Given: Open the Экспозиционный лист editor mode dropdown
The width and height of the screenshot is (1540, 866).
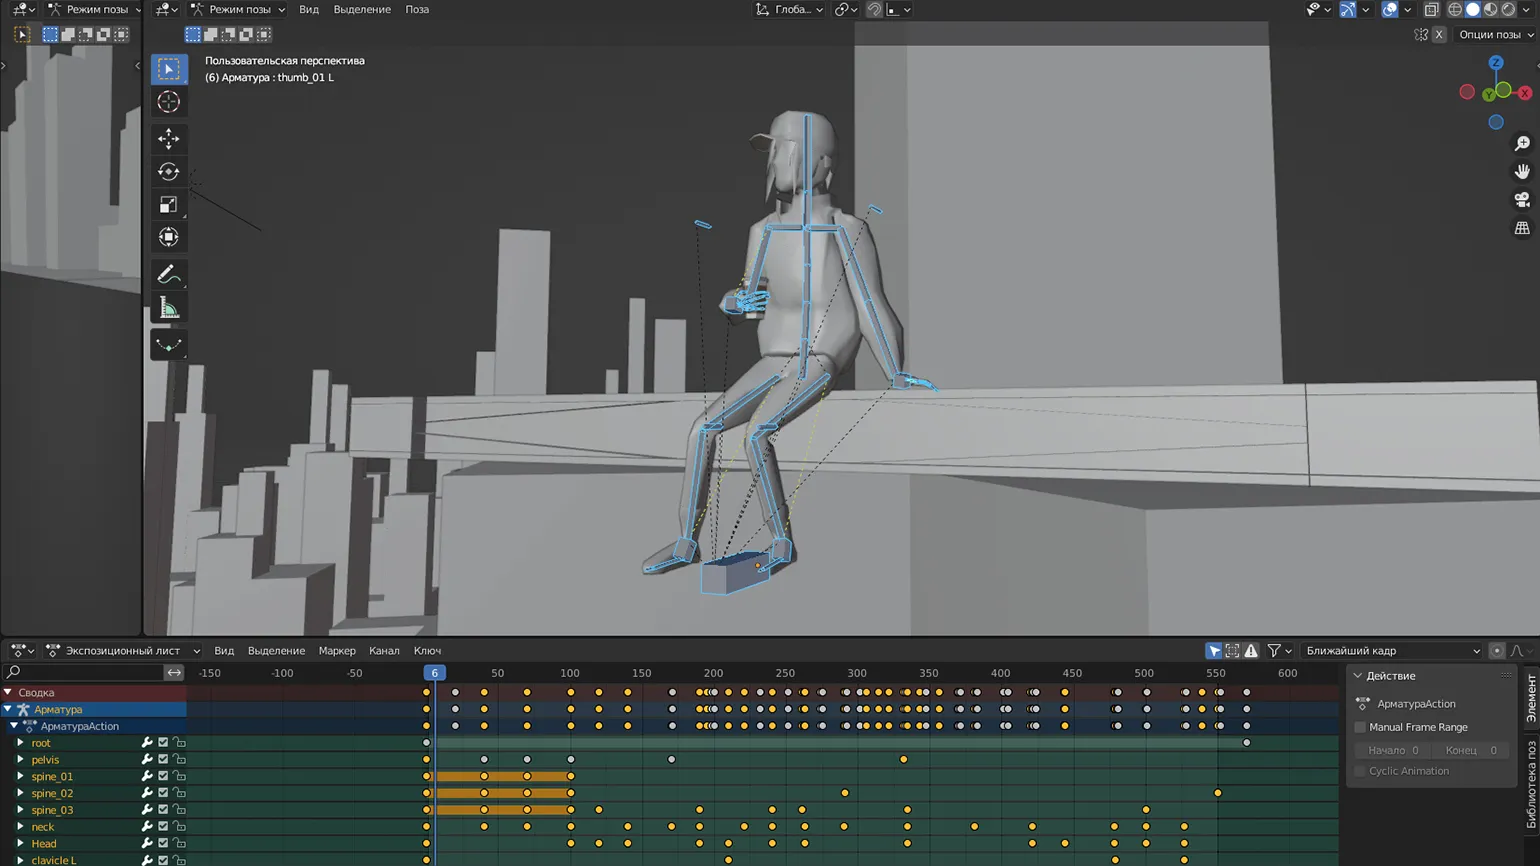Looking at the screenshot, I should coord(124,651).
